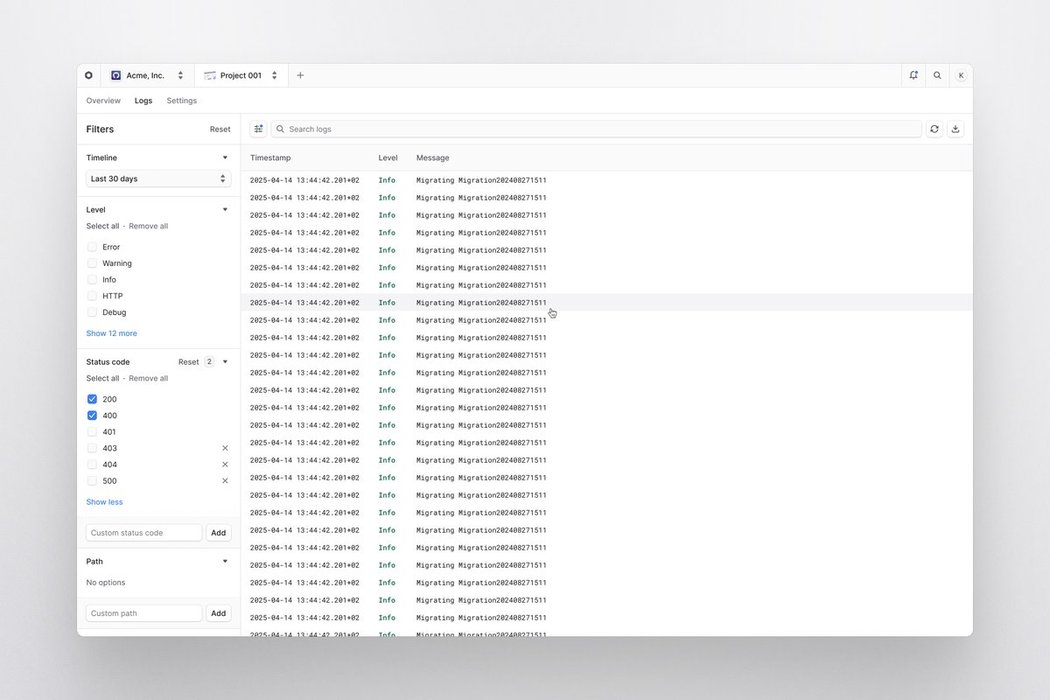Image resolution: width=1050 pixels, height=700 pixels.
Task: Open user avatar K menu
Action: point(961,76)
